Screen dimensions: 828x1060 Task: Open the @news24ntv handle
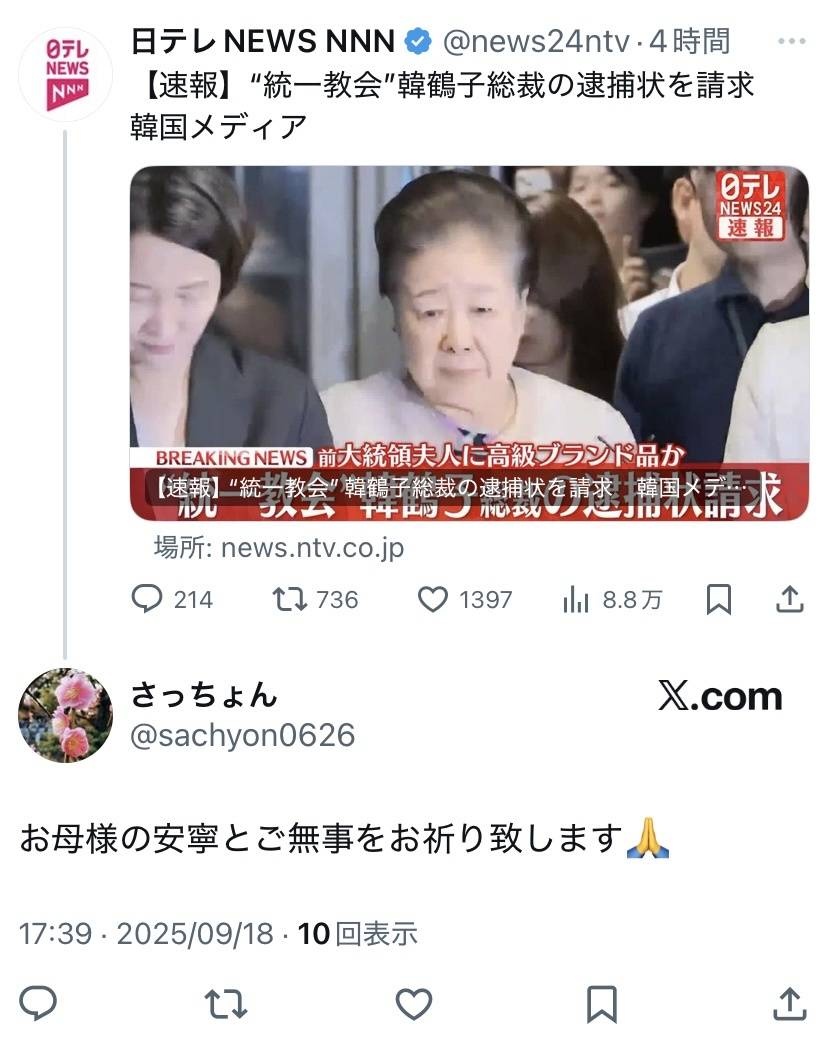536,42
